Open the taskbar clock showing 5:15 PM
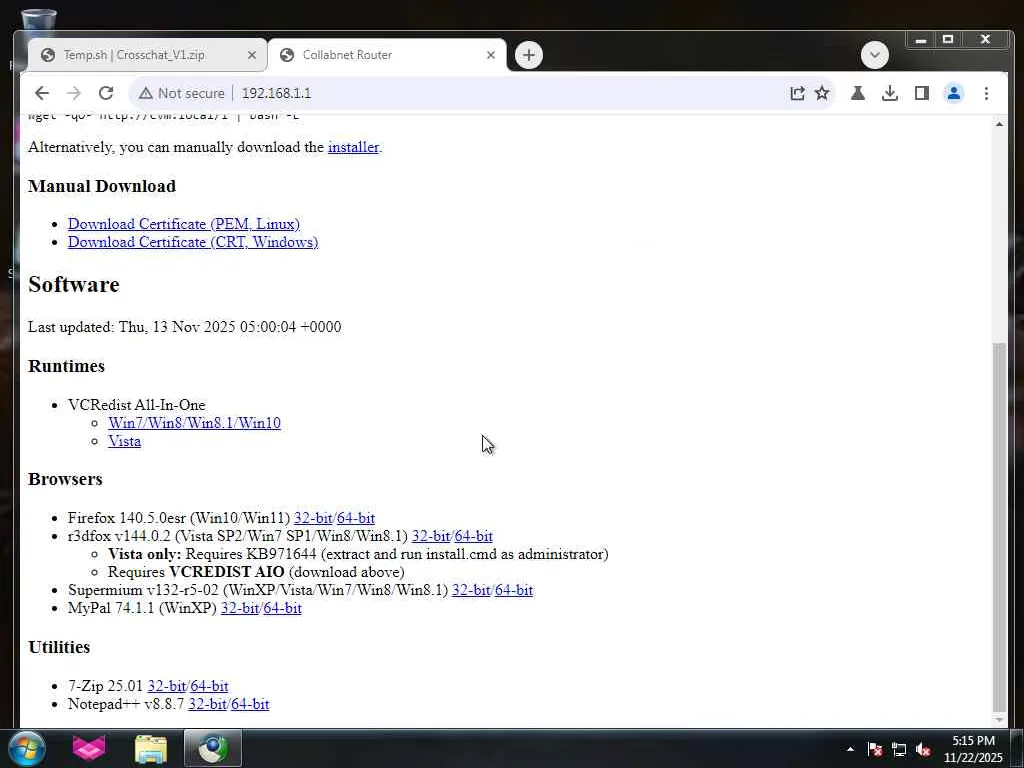Screen dimensions: 1024x768 tap(973, 749)
